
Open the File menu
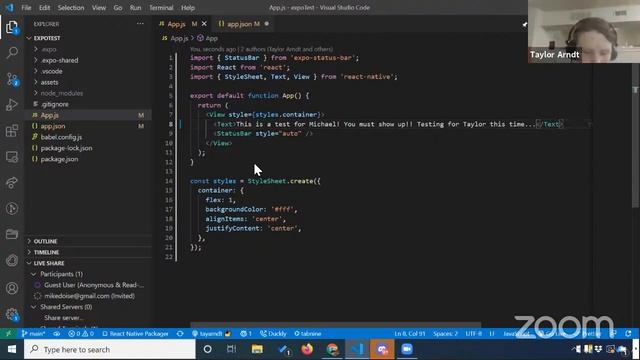click(x=26, y=7)
